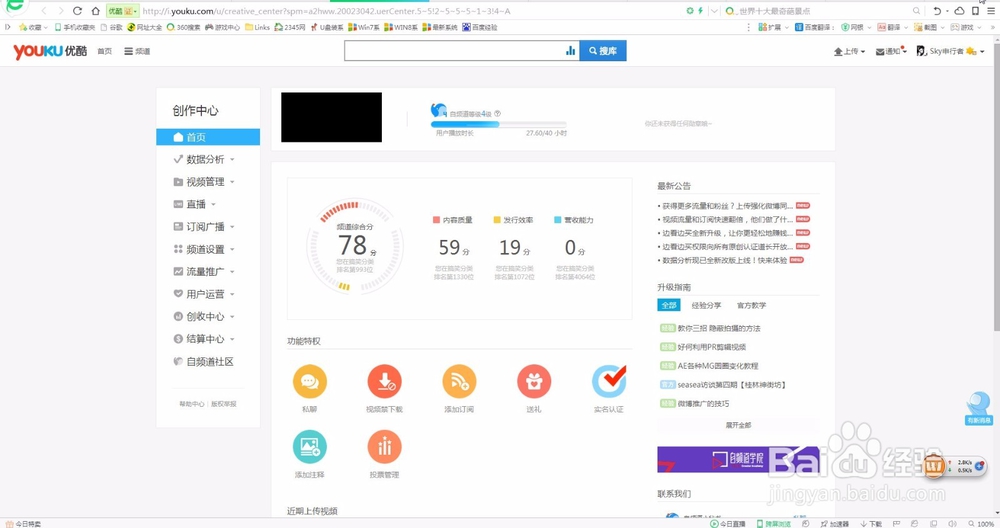The width and height of the screenshot is (1000, 528).
Task: Click the browser back arrow
Action: click(43, 11)
